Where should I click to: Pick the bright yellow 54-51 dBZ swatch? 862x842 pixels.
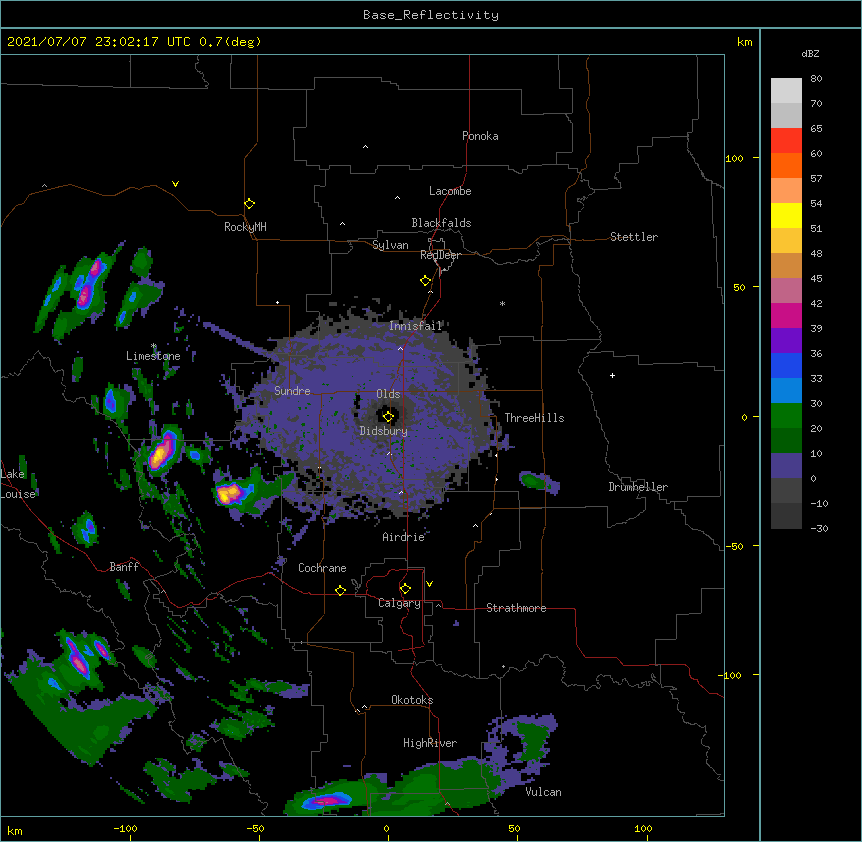[786, 215]
